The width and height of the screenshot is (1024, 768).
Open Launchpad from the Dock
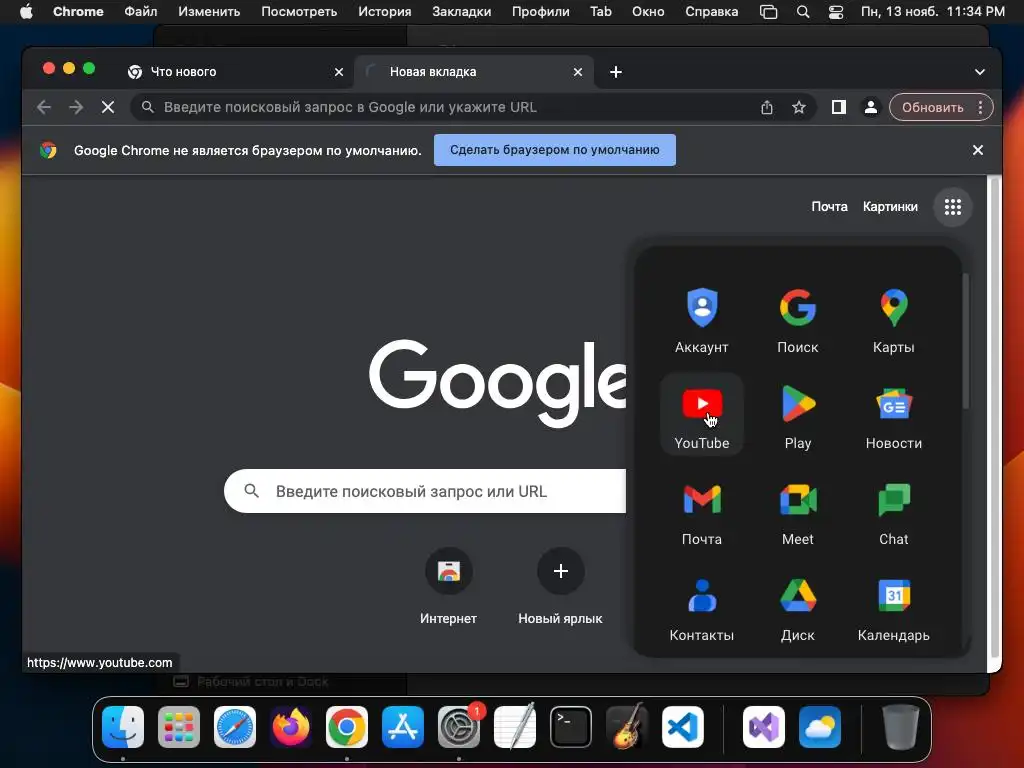pos(179,727)
